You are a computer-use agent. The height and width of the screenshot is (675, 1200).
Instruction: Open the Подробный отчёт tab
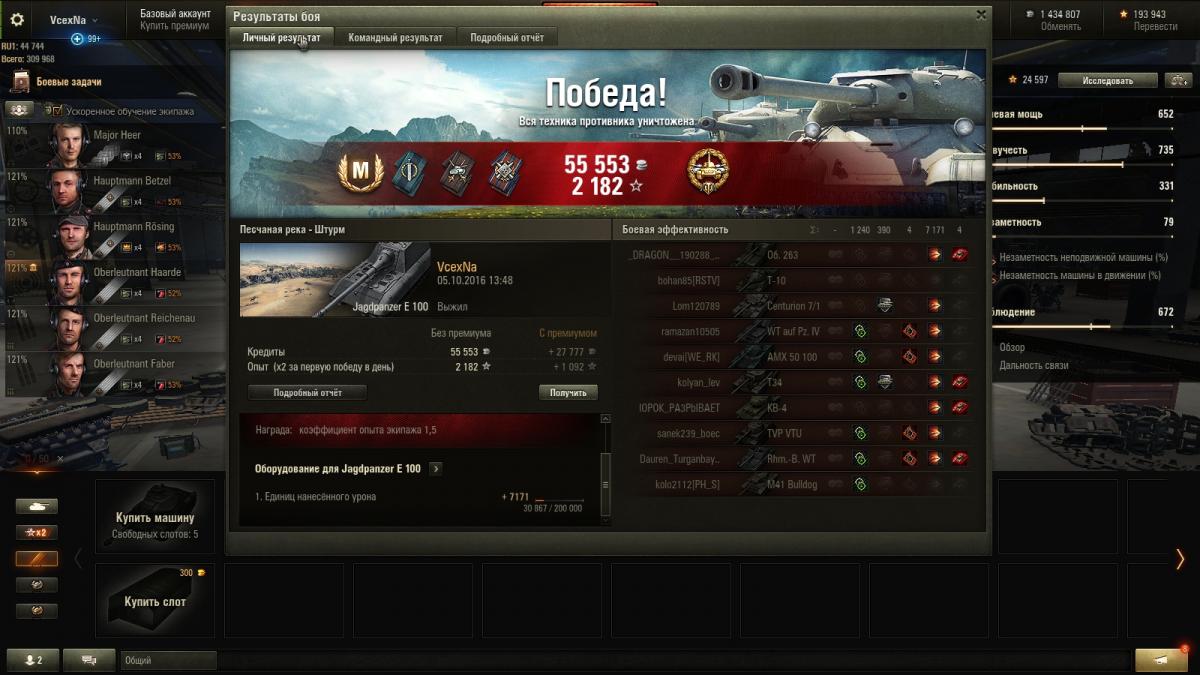(x=507, y=38)
